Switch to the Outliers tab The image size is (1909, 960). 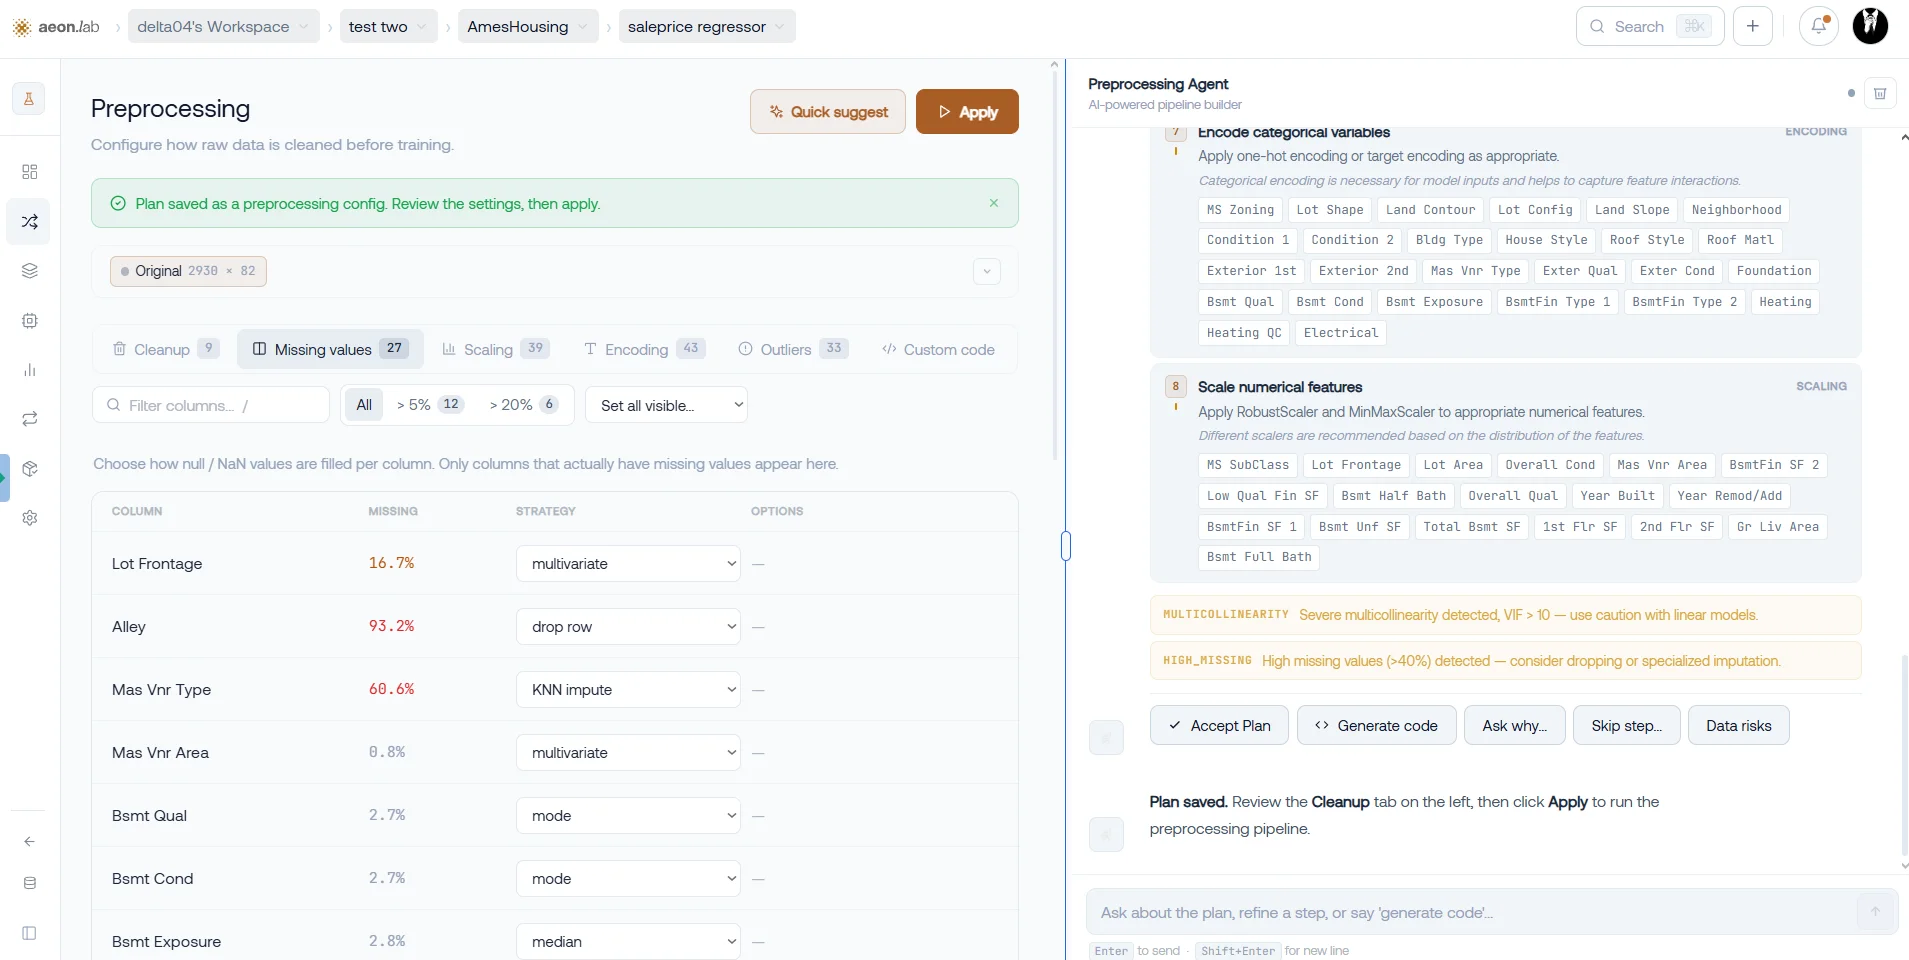[x=793, y=349]
